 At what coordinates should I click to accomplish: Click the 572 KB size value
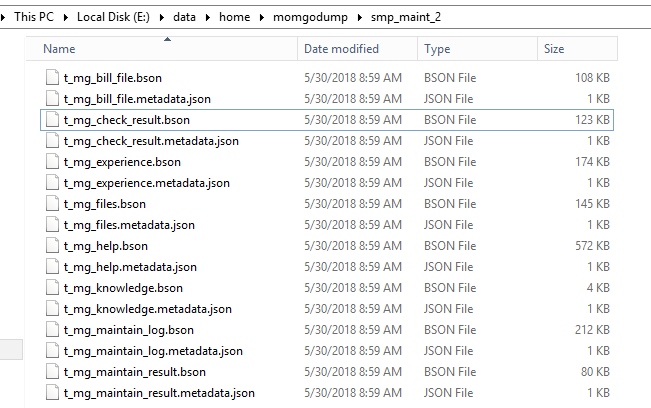pyautogui.click(x=592, y=246)
